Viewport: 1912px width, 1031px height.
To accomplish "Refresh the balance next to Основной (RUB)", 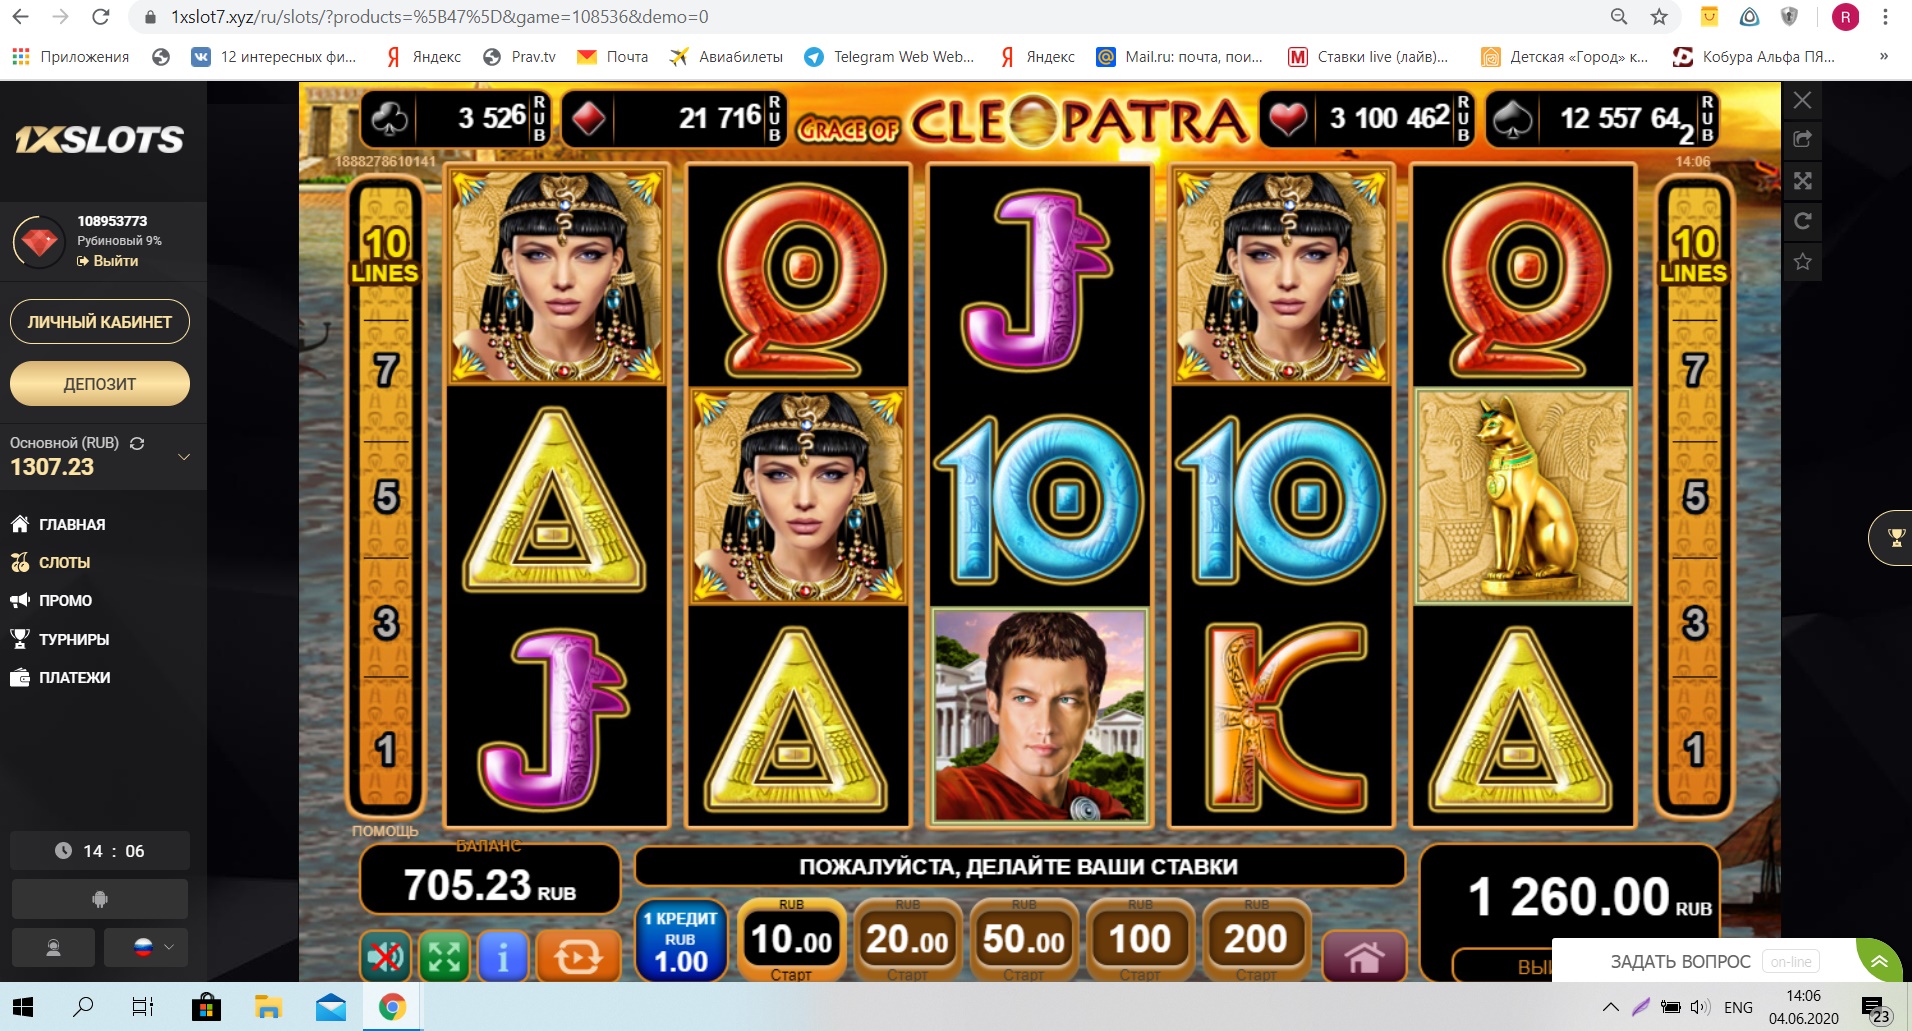I will [137, 443].
